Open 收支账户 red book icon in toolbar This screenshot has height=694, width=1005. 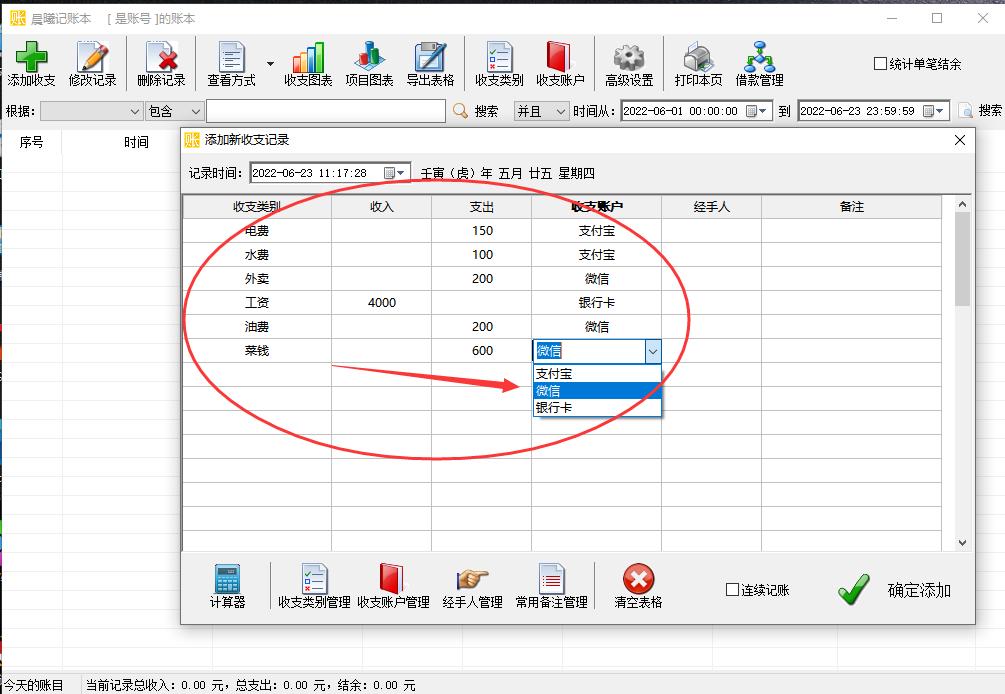(560, 57)
